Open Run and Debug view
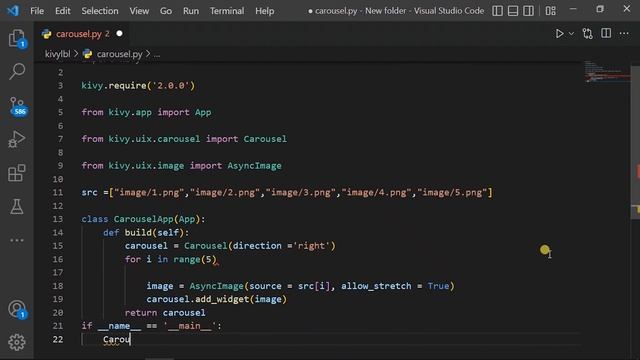 coord(17,139)
